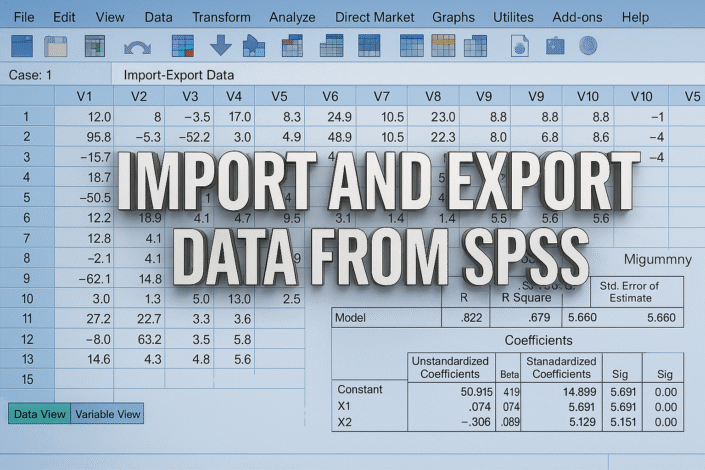
Task: Click the Case: 1 field
Action: [x=56, y=75]
